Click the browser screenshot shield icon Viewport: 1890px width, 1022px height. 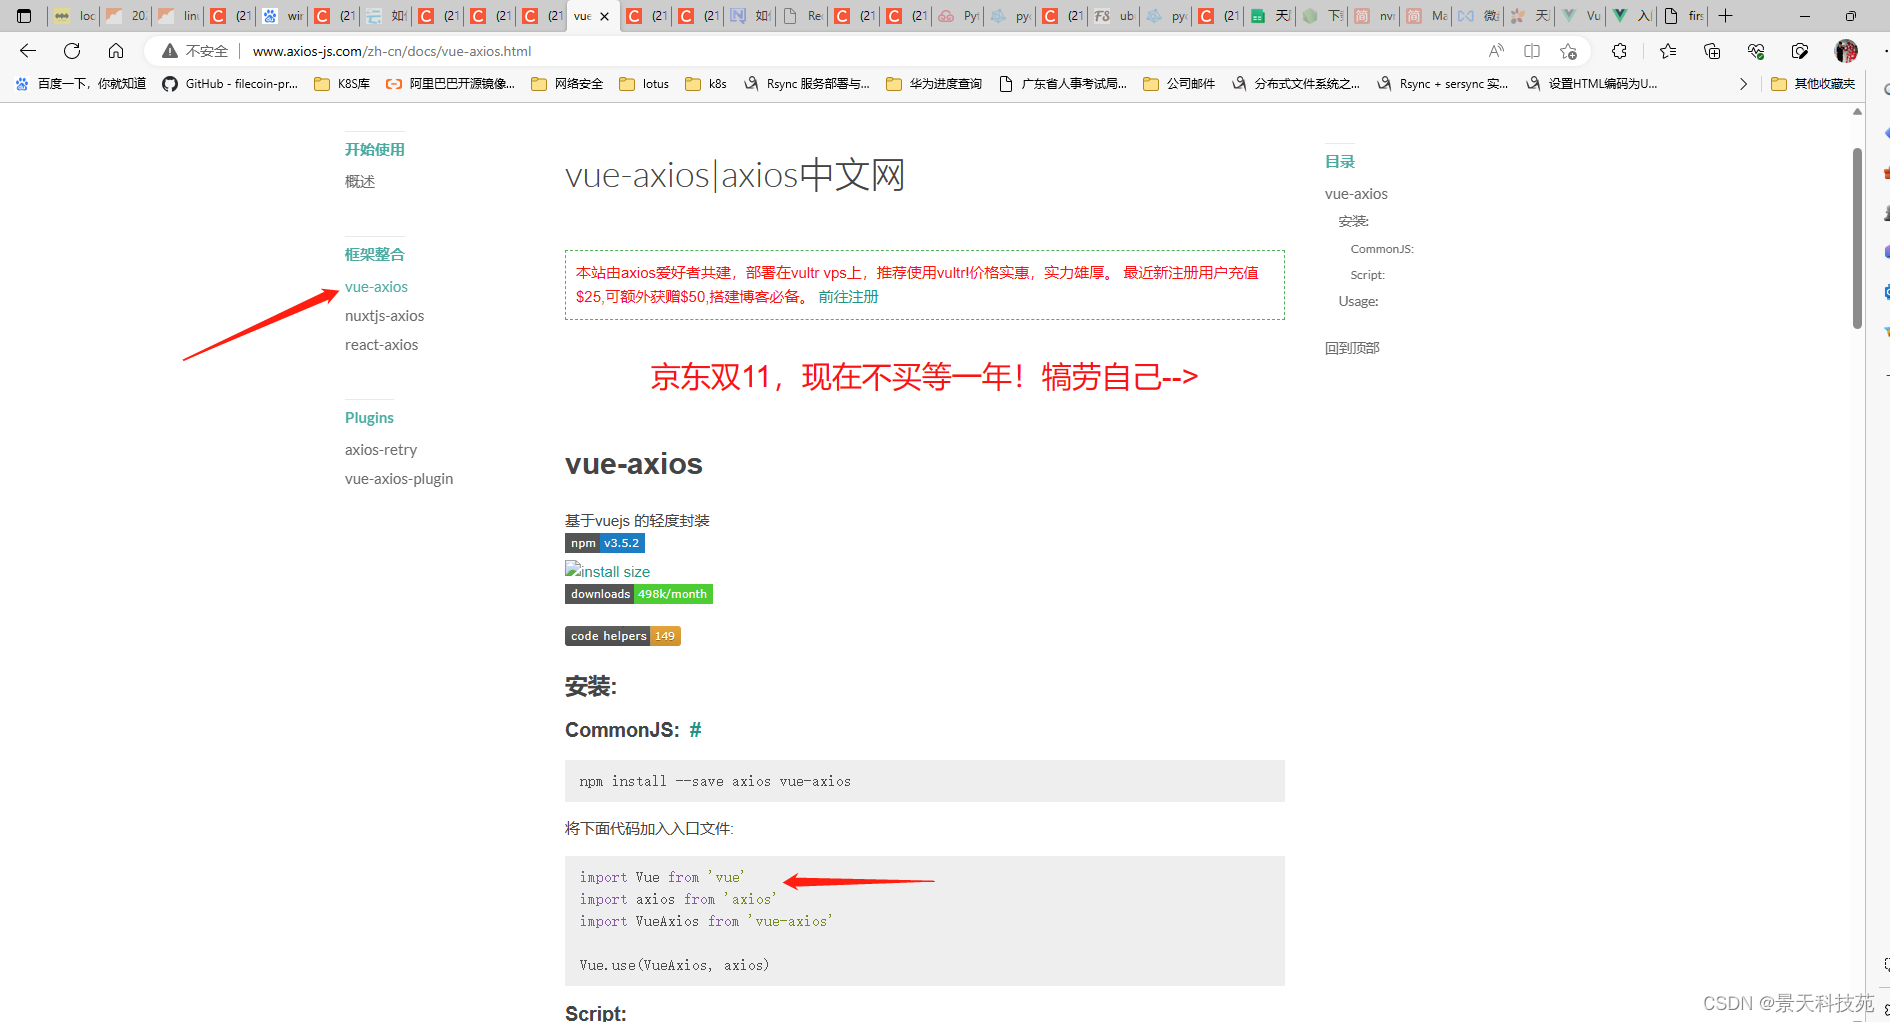[1800, 51]
